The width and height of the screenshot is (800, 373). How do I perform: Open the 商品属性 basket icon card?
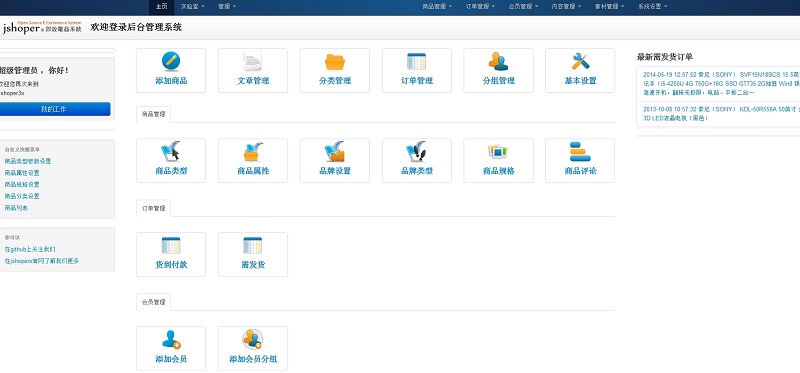(x=253, y=161)
